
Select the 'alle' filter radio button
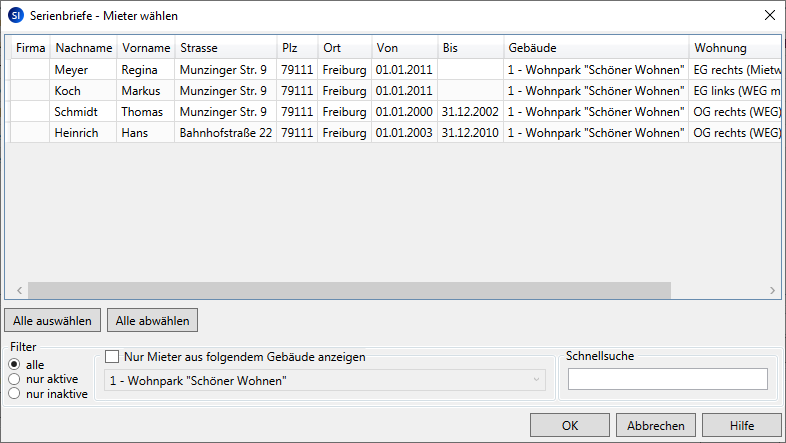[14, 364]
